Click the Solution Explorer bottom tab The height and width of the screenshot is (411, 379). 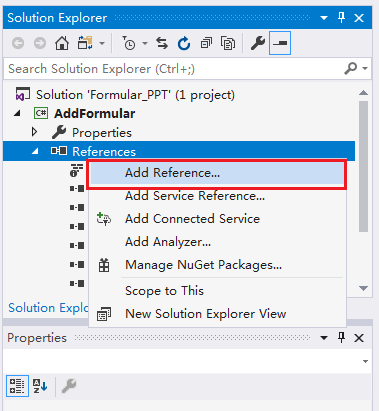click(48, 308)
